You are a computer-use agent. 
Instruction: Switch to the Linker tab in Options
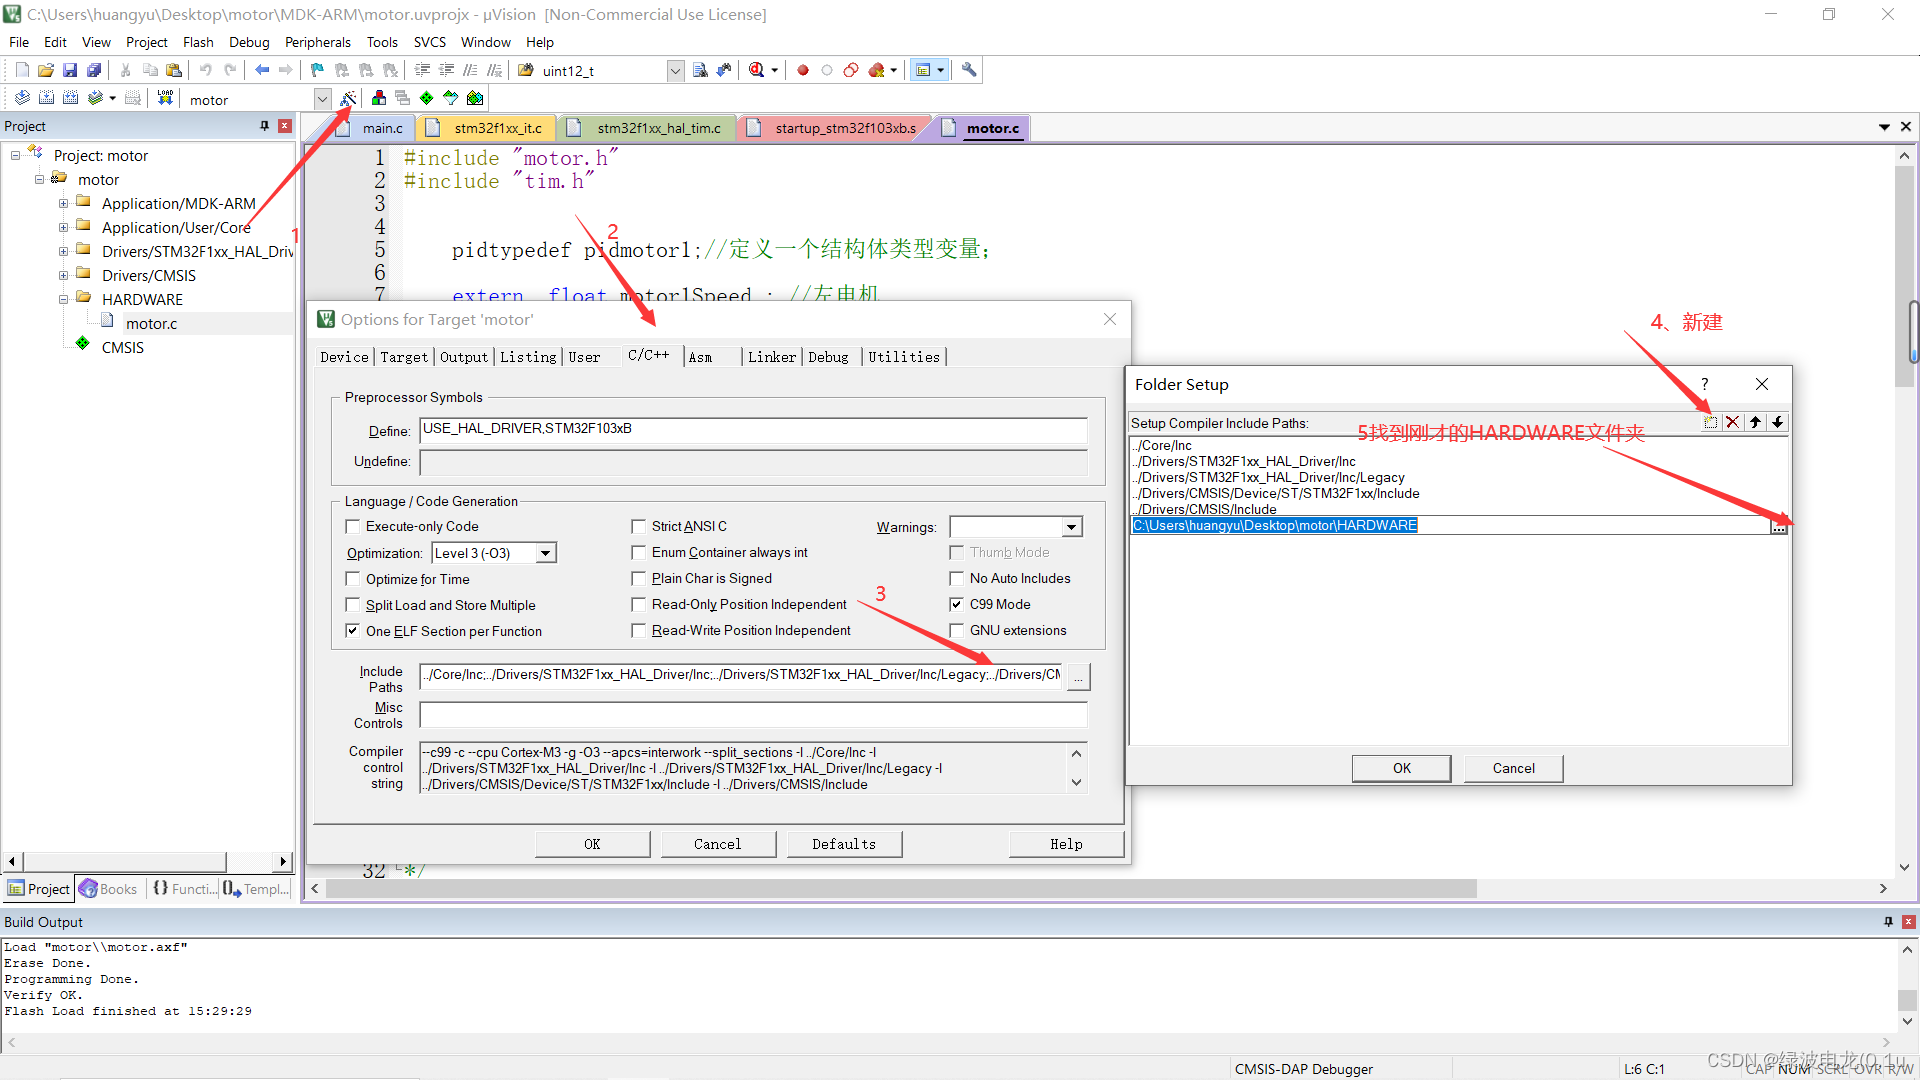click(x=772, y=357)
